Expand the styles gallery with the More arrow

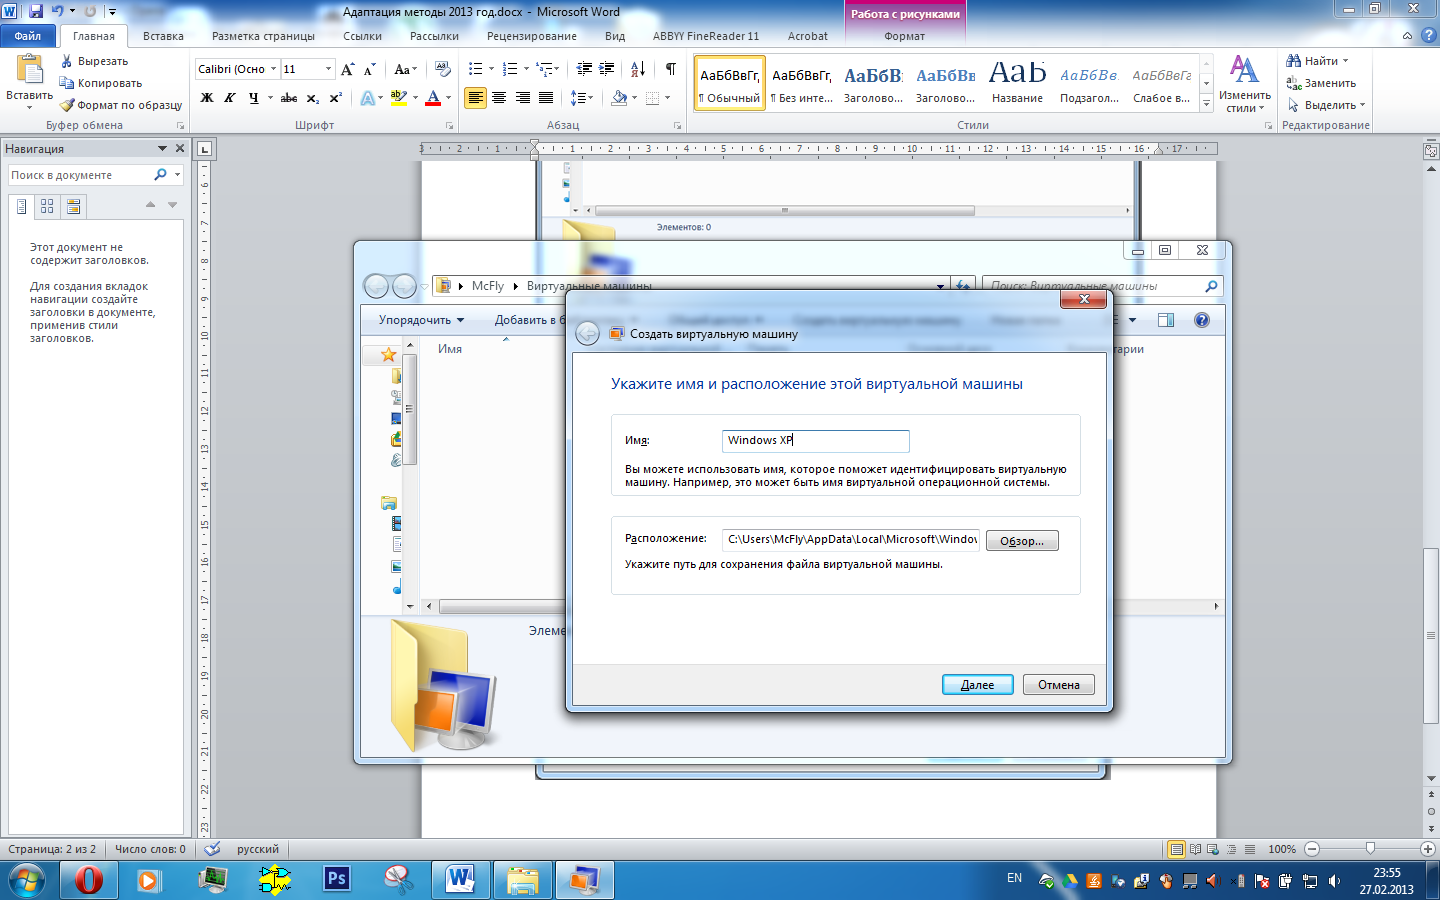[x=1207, y=104]
